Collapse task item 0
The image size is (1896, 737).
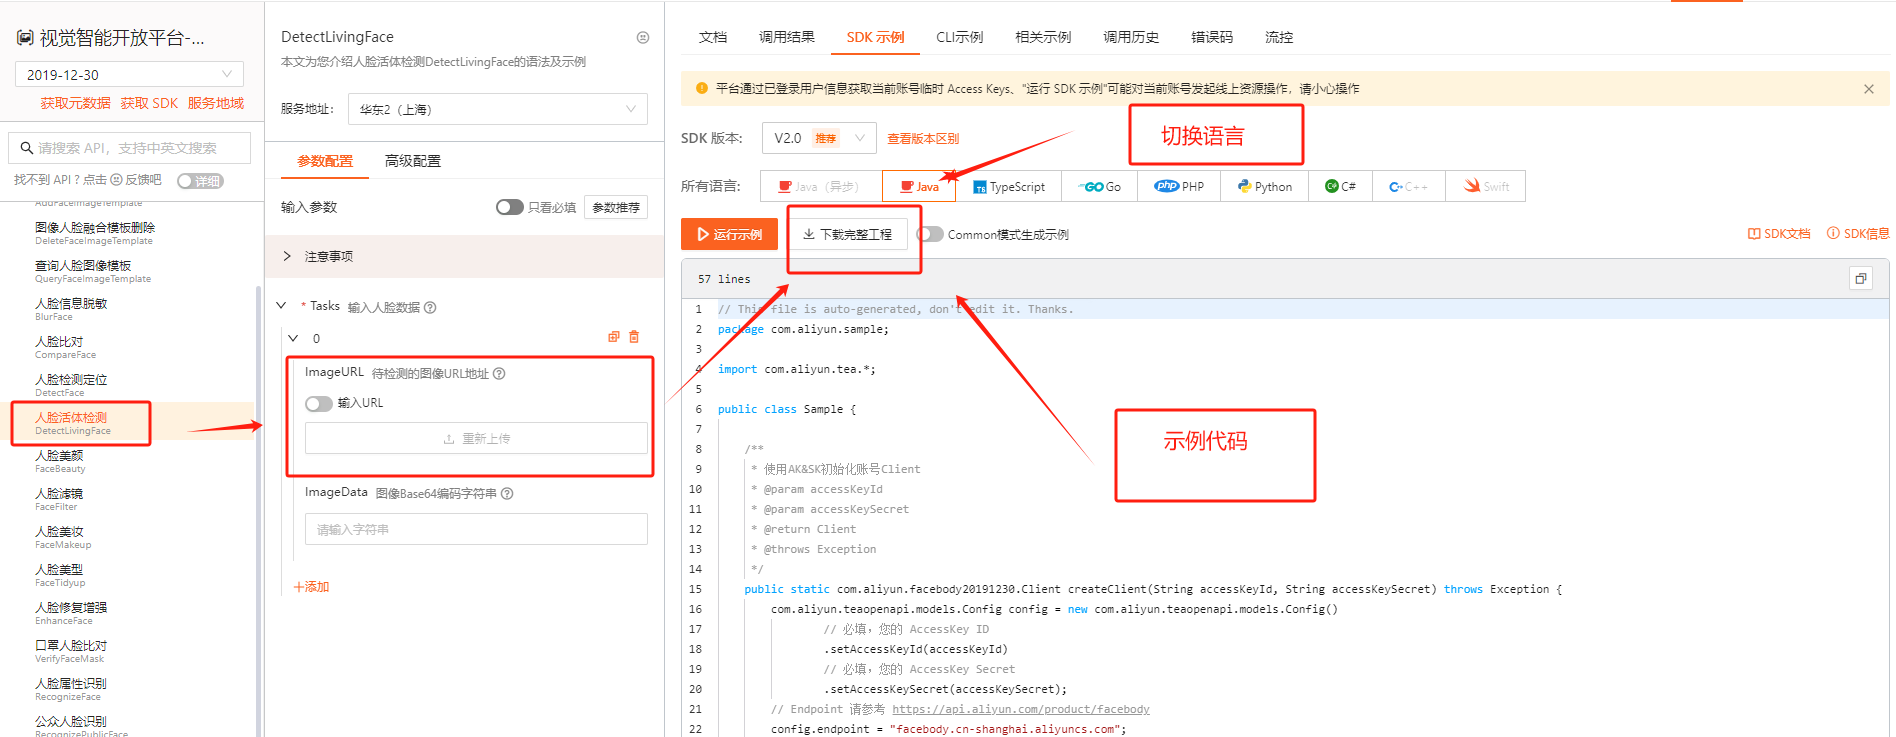tap(293, 338)
